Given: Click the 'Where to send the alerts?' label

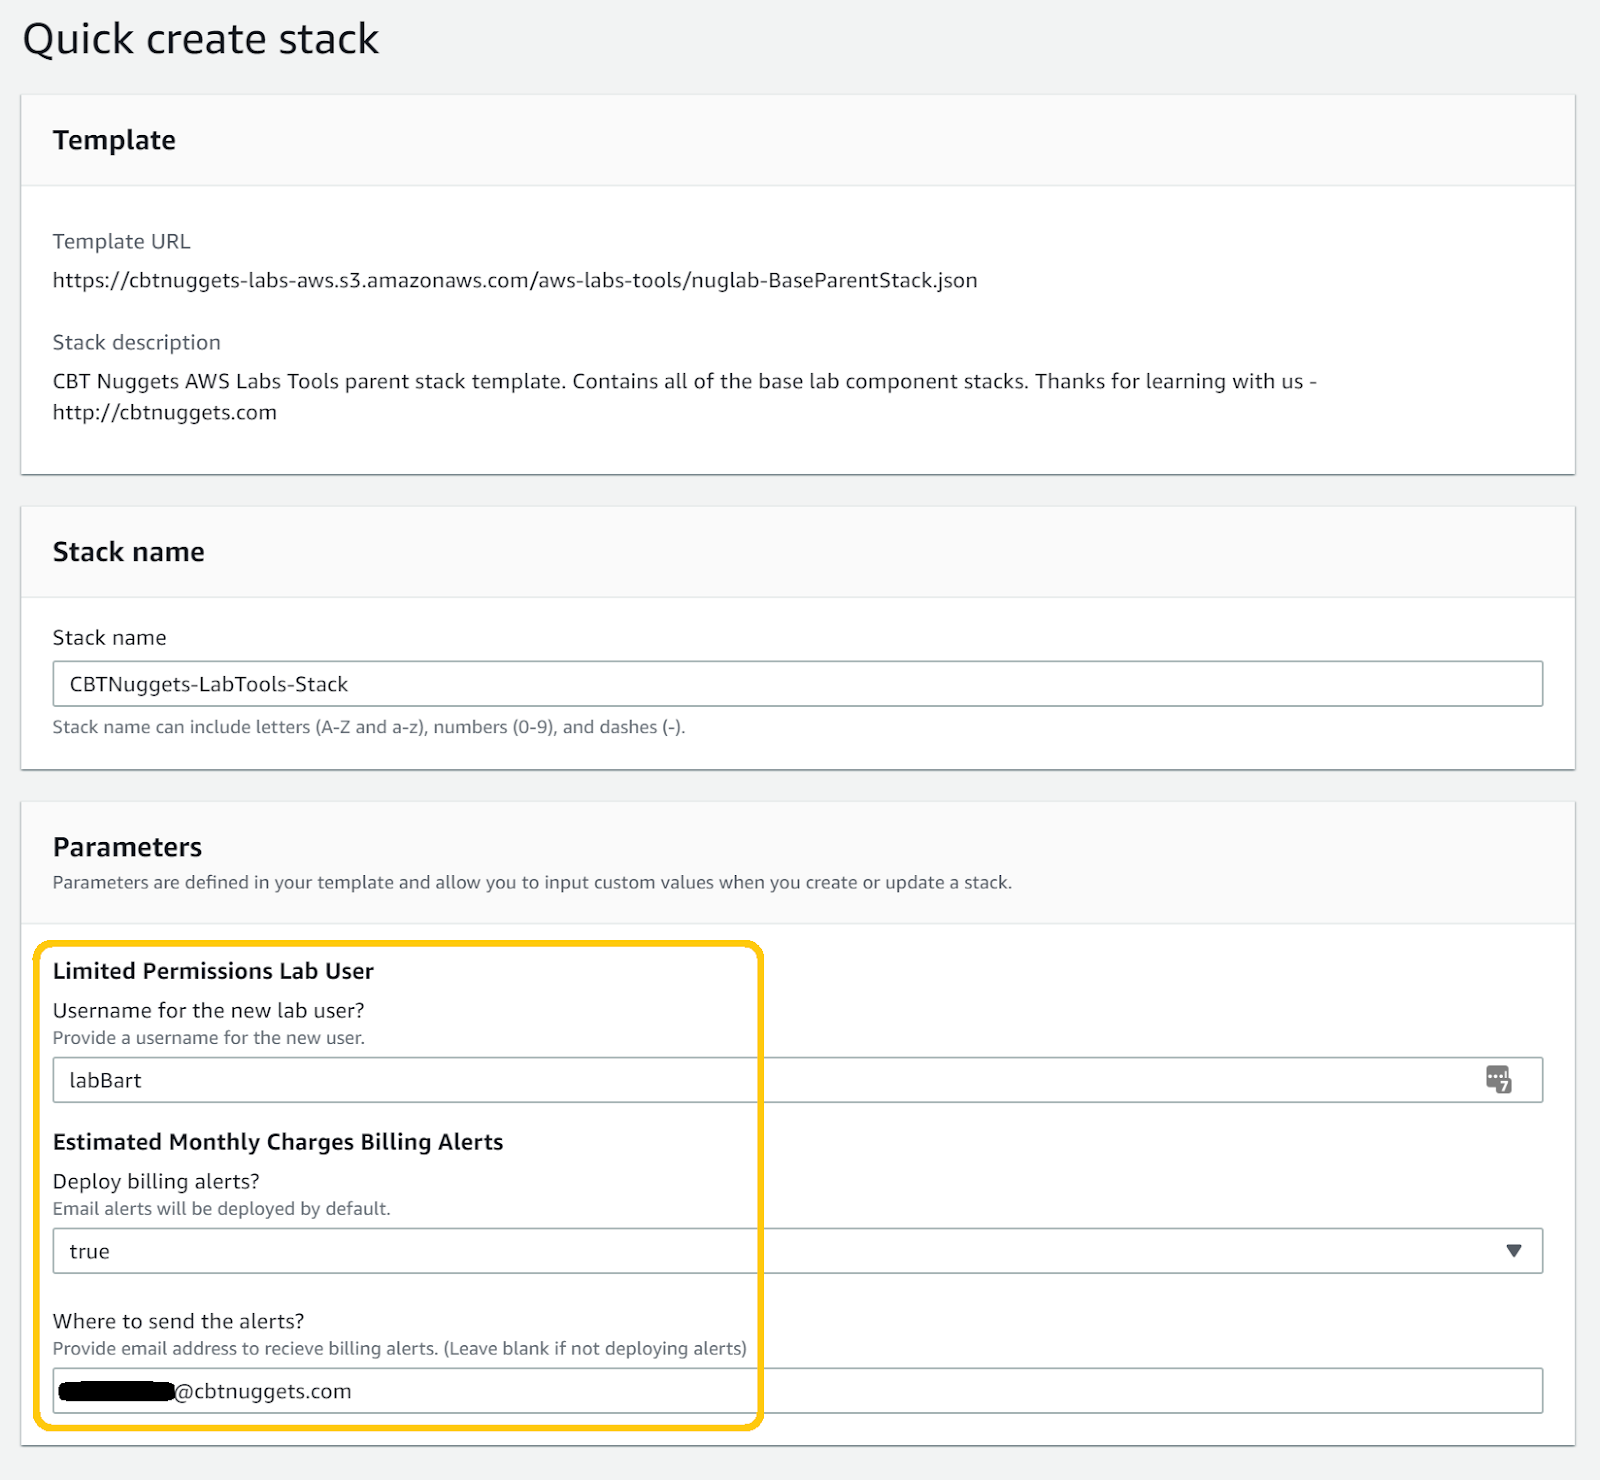Looking at the screenshot, I should (x=179, y=1322).
